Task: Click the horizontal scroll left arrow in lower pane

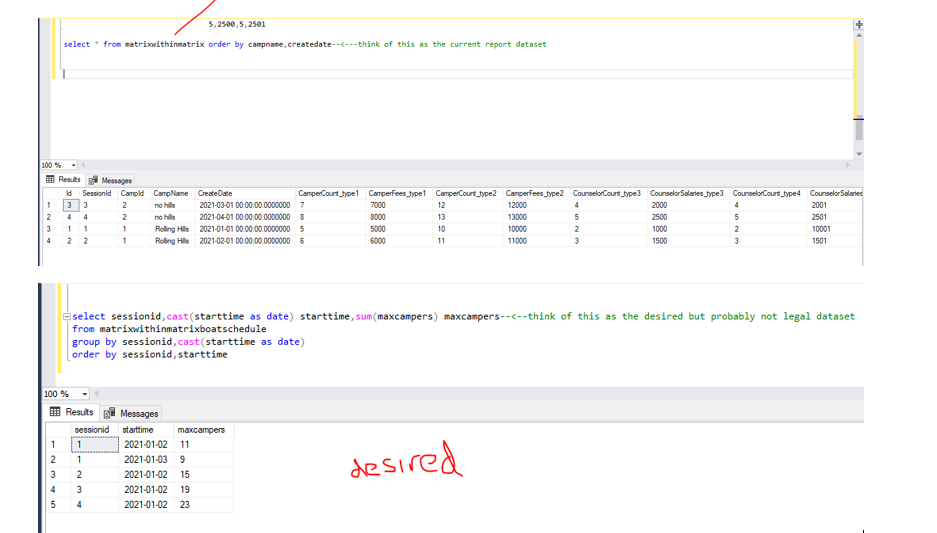Action: [96, 393]
